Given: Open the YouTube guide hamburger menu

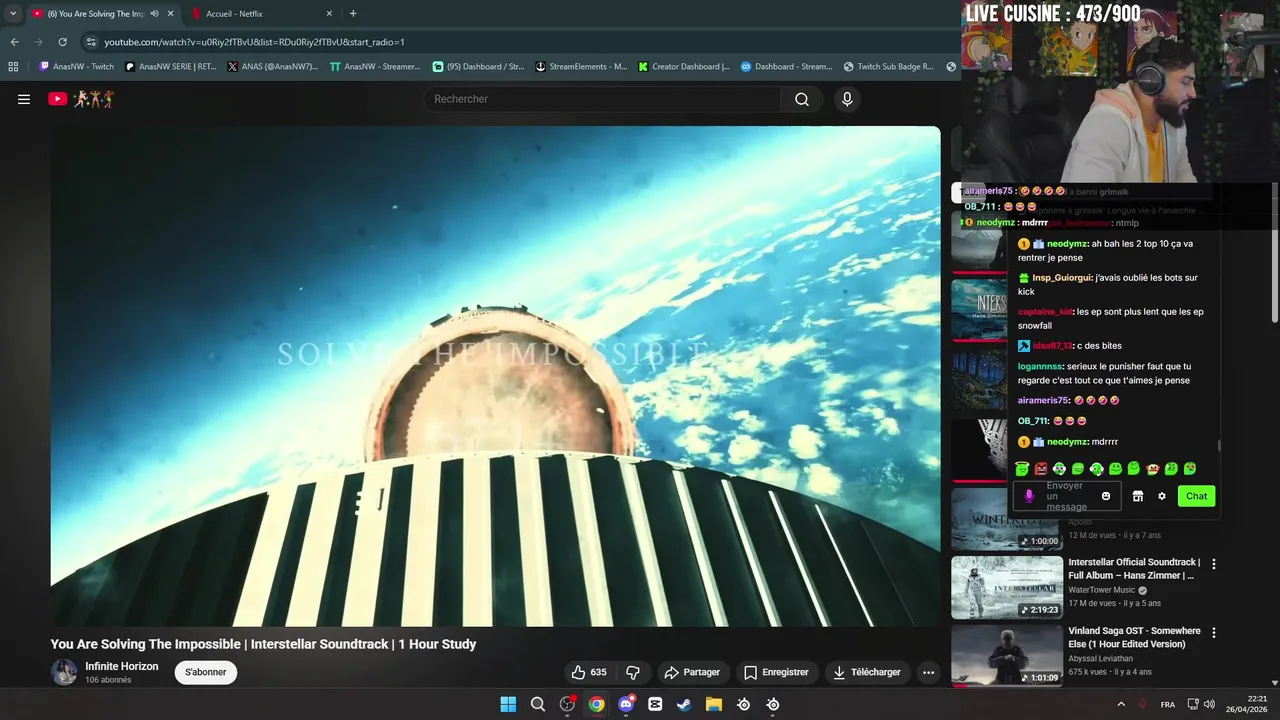Looking at the screenshot, I should tap(24, 99).
